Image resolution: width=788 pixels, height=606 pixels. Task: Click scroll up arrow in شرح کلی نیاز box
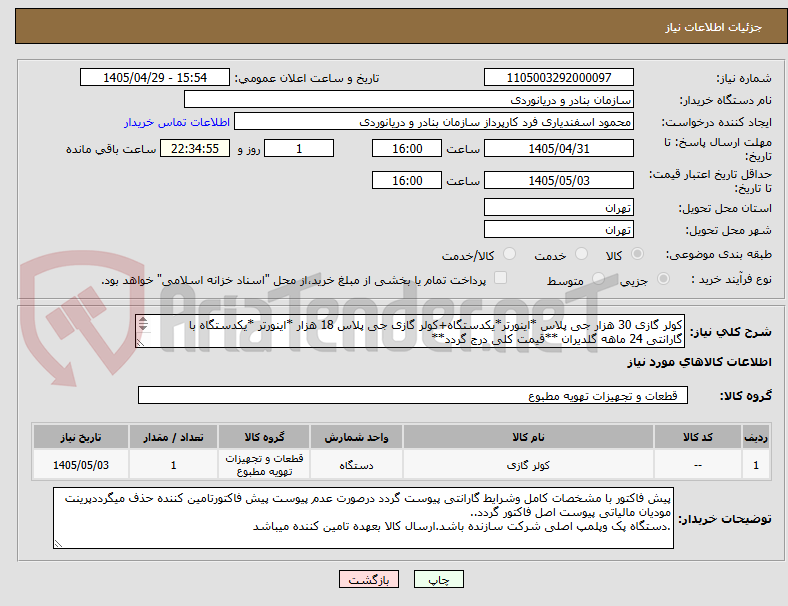coord(143,320)
